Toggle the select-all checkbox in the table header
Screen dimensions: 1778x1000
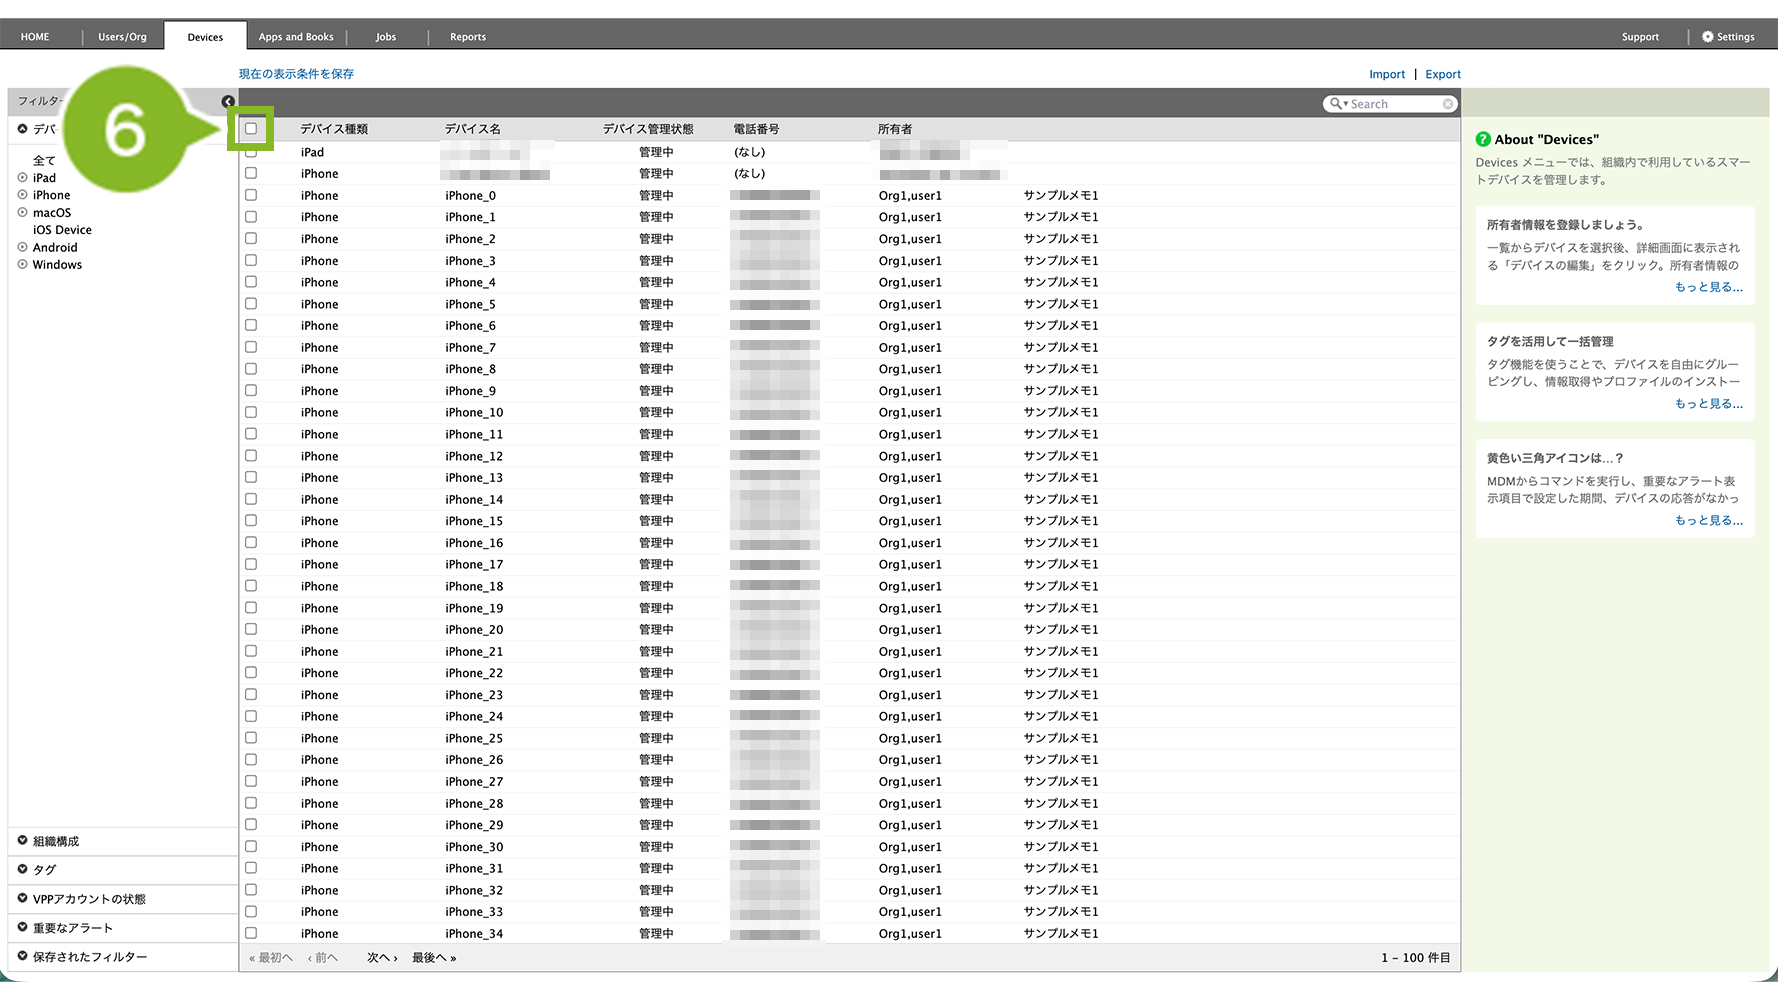tap(251, 129)
